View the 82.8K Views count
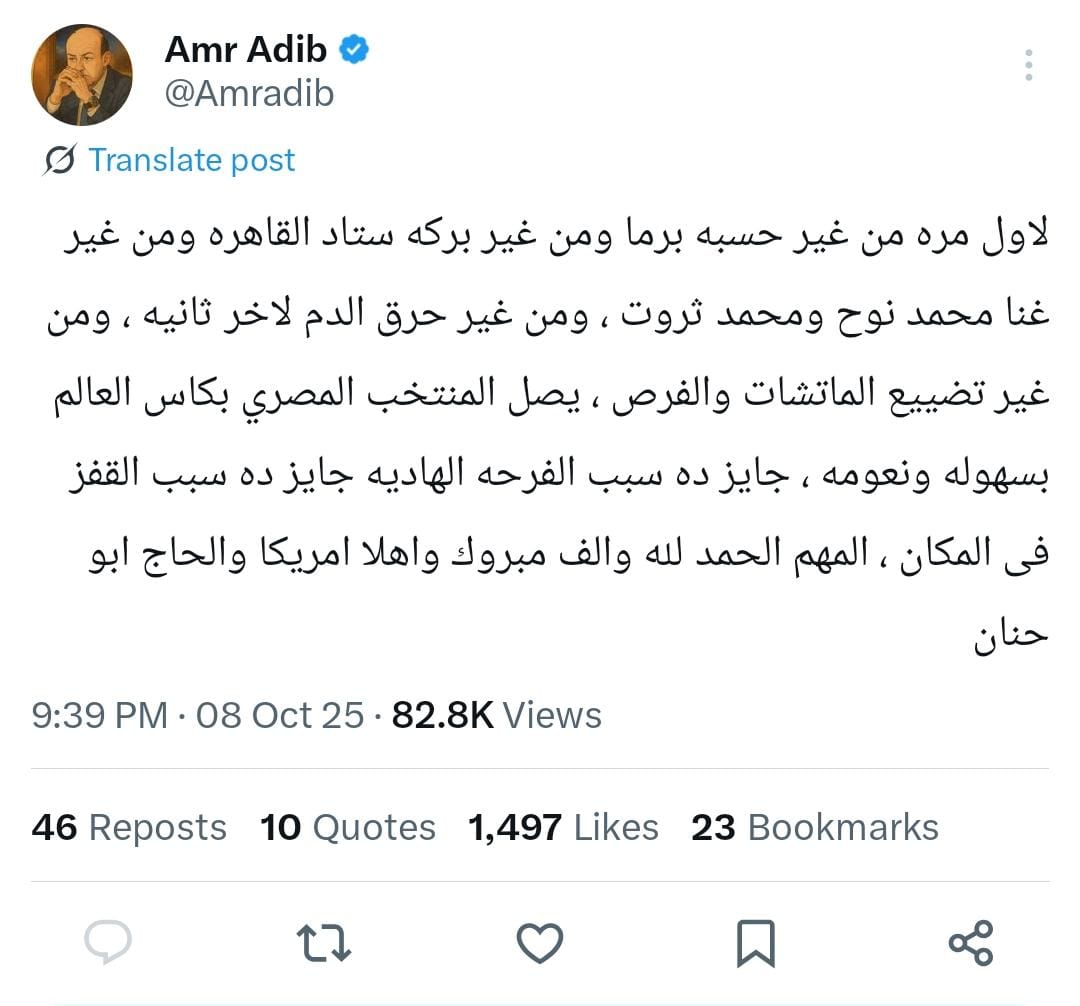Image resolution: width=1080 pixels, height=1006 pixels. coord(497,715)
